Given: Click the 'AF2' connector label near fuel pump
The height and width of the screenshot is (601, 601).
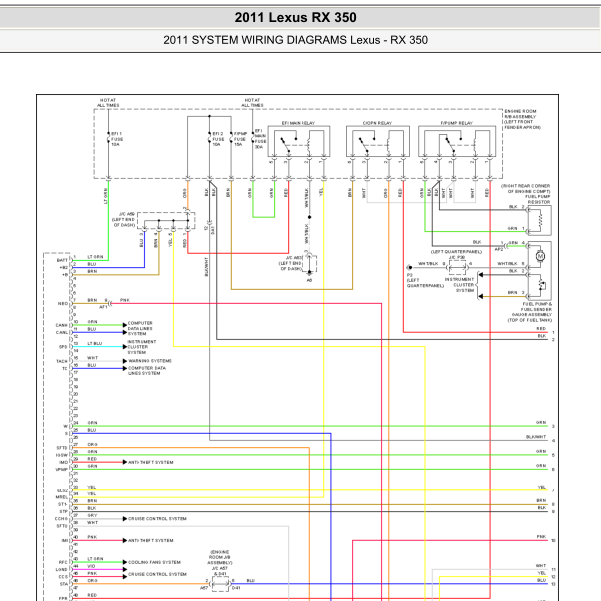Looking at the screenshot, I should 499,249.
